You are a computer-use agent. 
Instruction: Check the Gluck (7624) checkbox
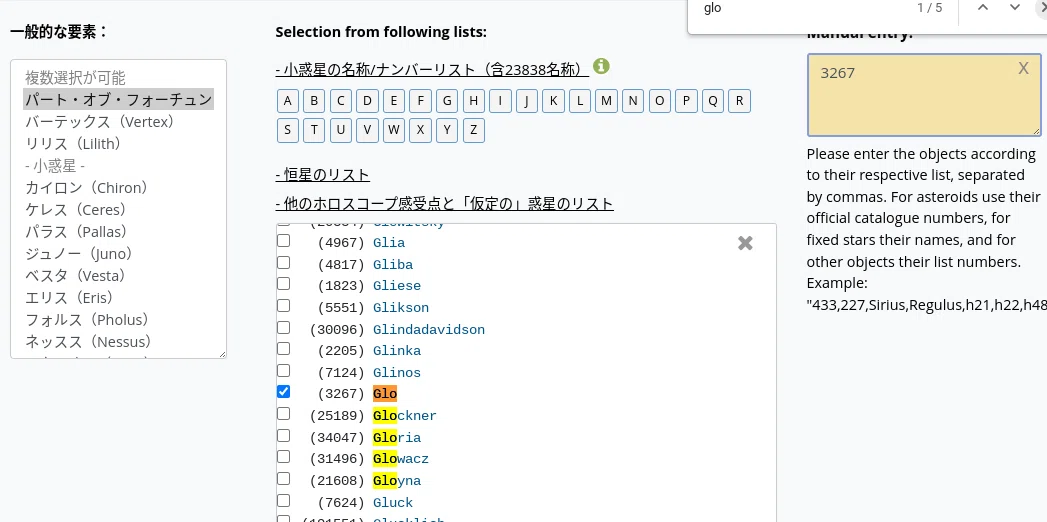(284, 500)
